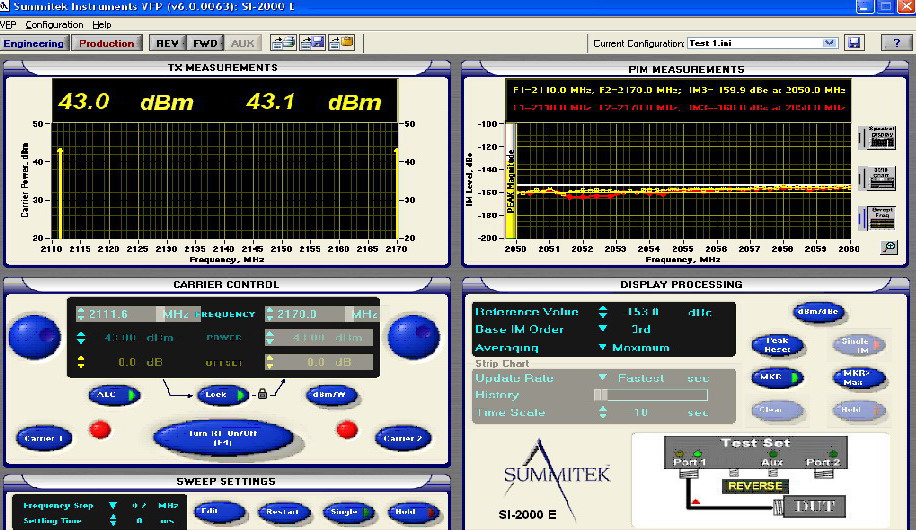Open the Base IM Order dropdown arrow
Screen dimensions: 916x530
(602, 329)
